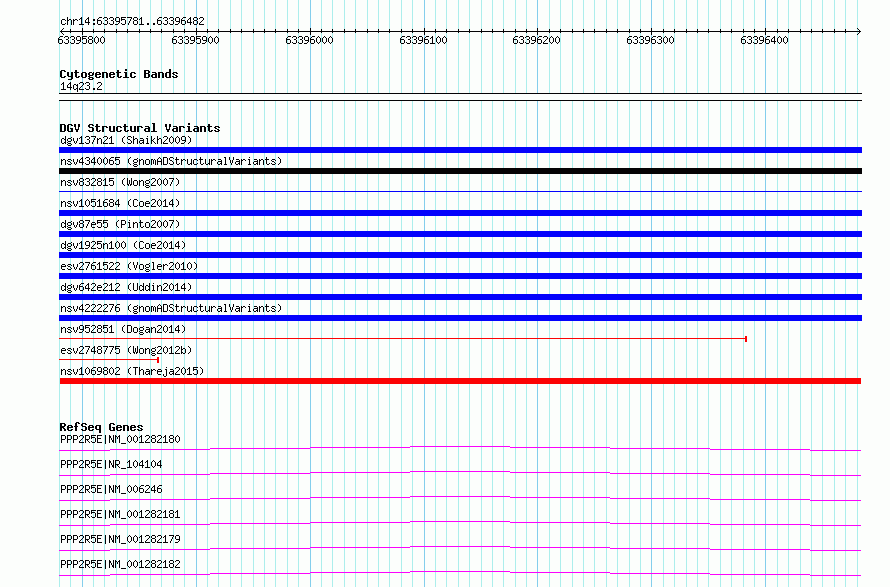The width and height of the screenshot is (890, 587).
Task: Click the 14q23.2 band label
Action: tap(81, 86)
